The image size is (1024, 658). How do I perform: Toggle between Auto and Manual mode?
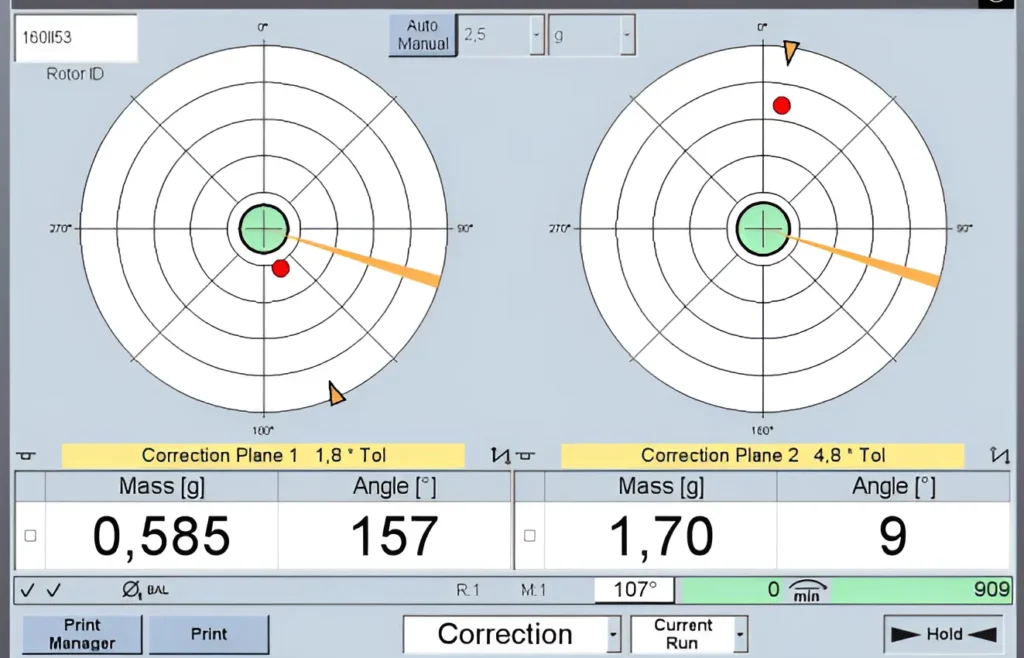coord(421,36)
